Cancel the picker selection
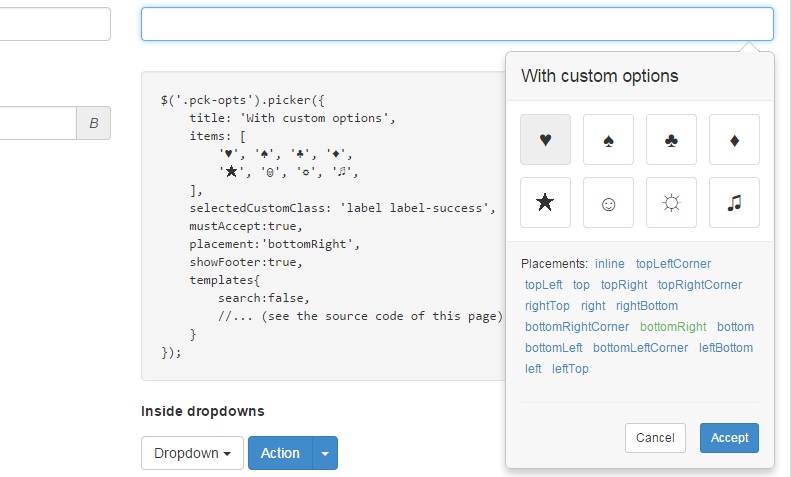 click(x=655, y=438)
